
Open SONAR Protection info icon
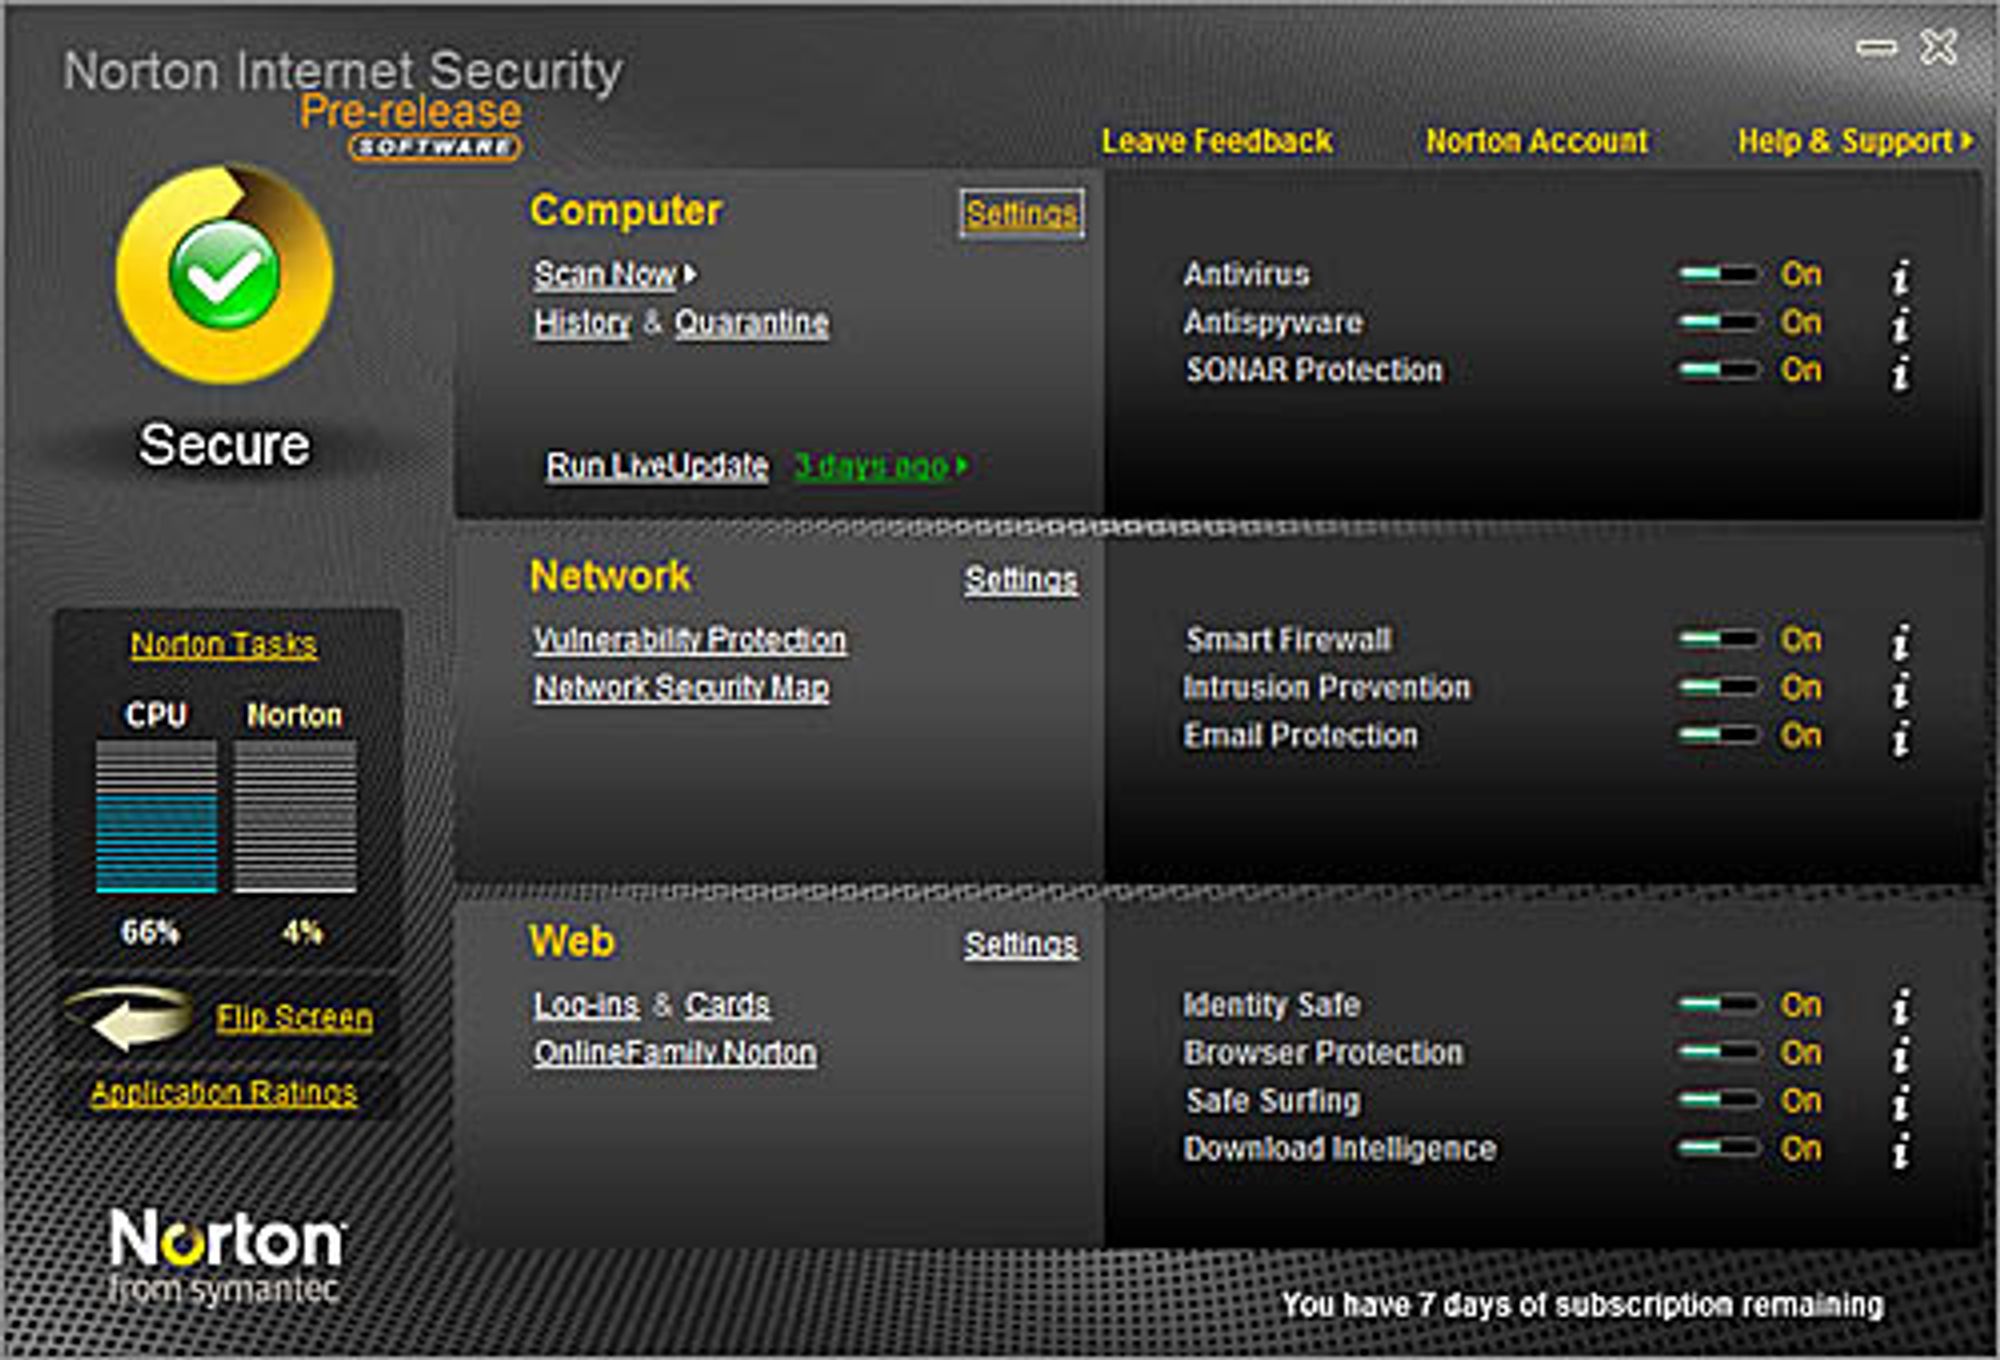[x=1901, y=372]
